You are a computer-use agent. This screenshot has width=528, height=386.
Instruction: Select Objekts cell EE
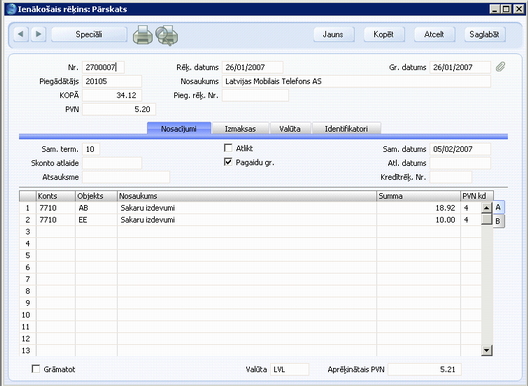point(96,220)
